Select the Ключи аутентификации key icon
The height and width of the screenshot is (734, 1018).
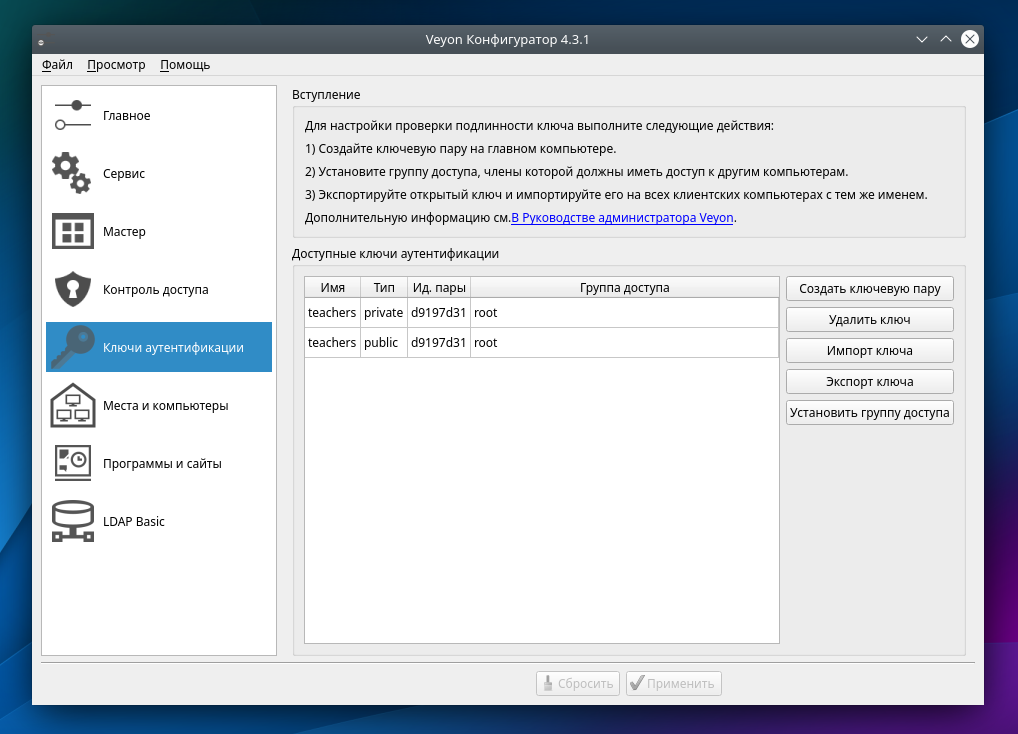[x=73, y=347]
